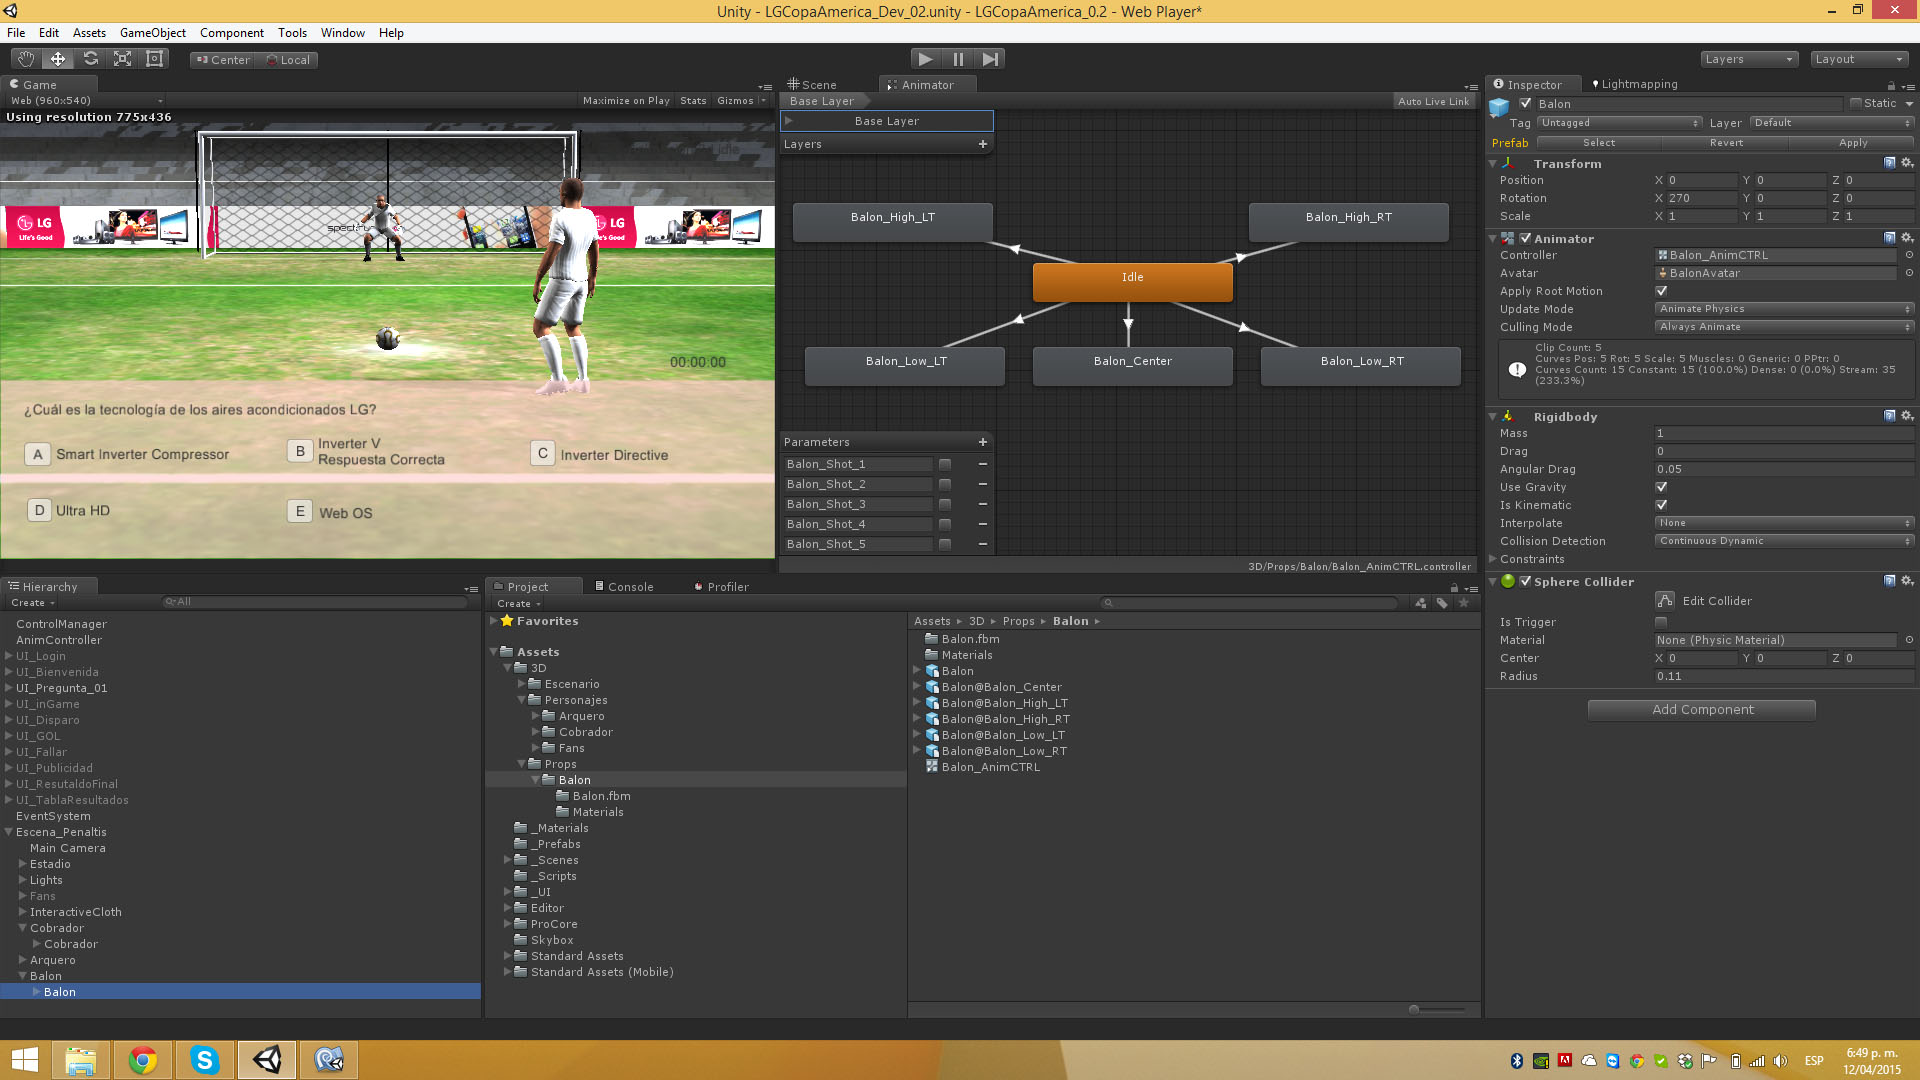Click the Play button
The width and height of the screenshot is (1920, 1080).
coord(926,59)
